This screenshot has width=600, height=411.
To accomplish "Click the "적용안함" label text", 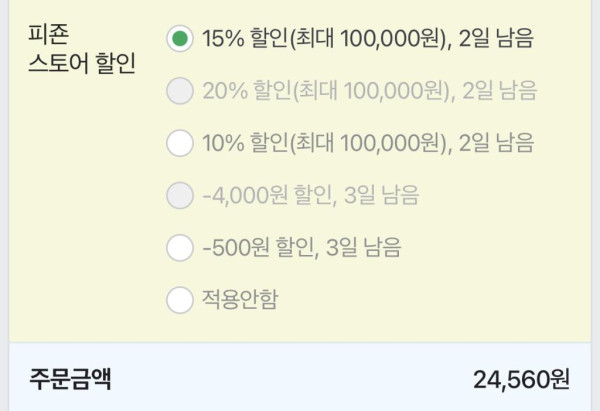I will (240, 299).
